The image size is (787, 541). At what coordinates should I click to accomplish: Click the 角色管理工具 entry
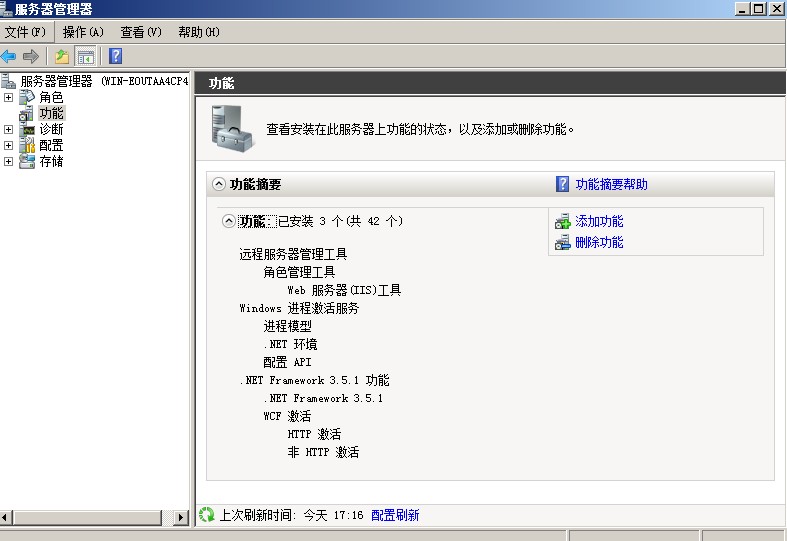(299, 272)
